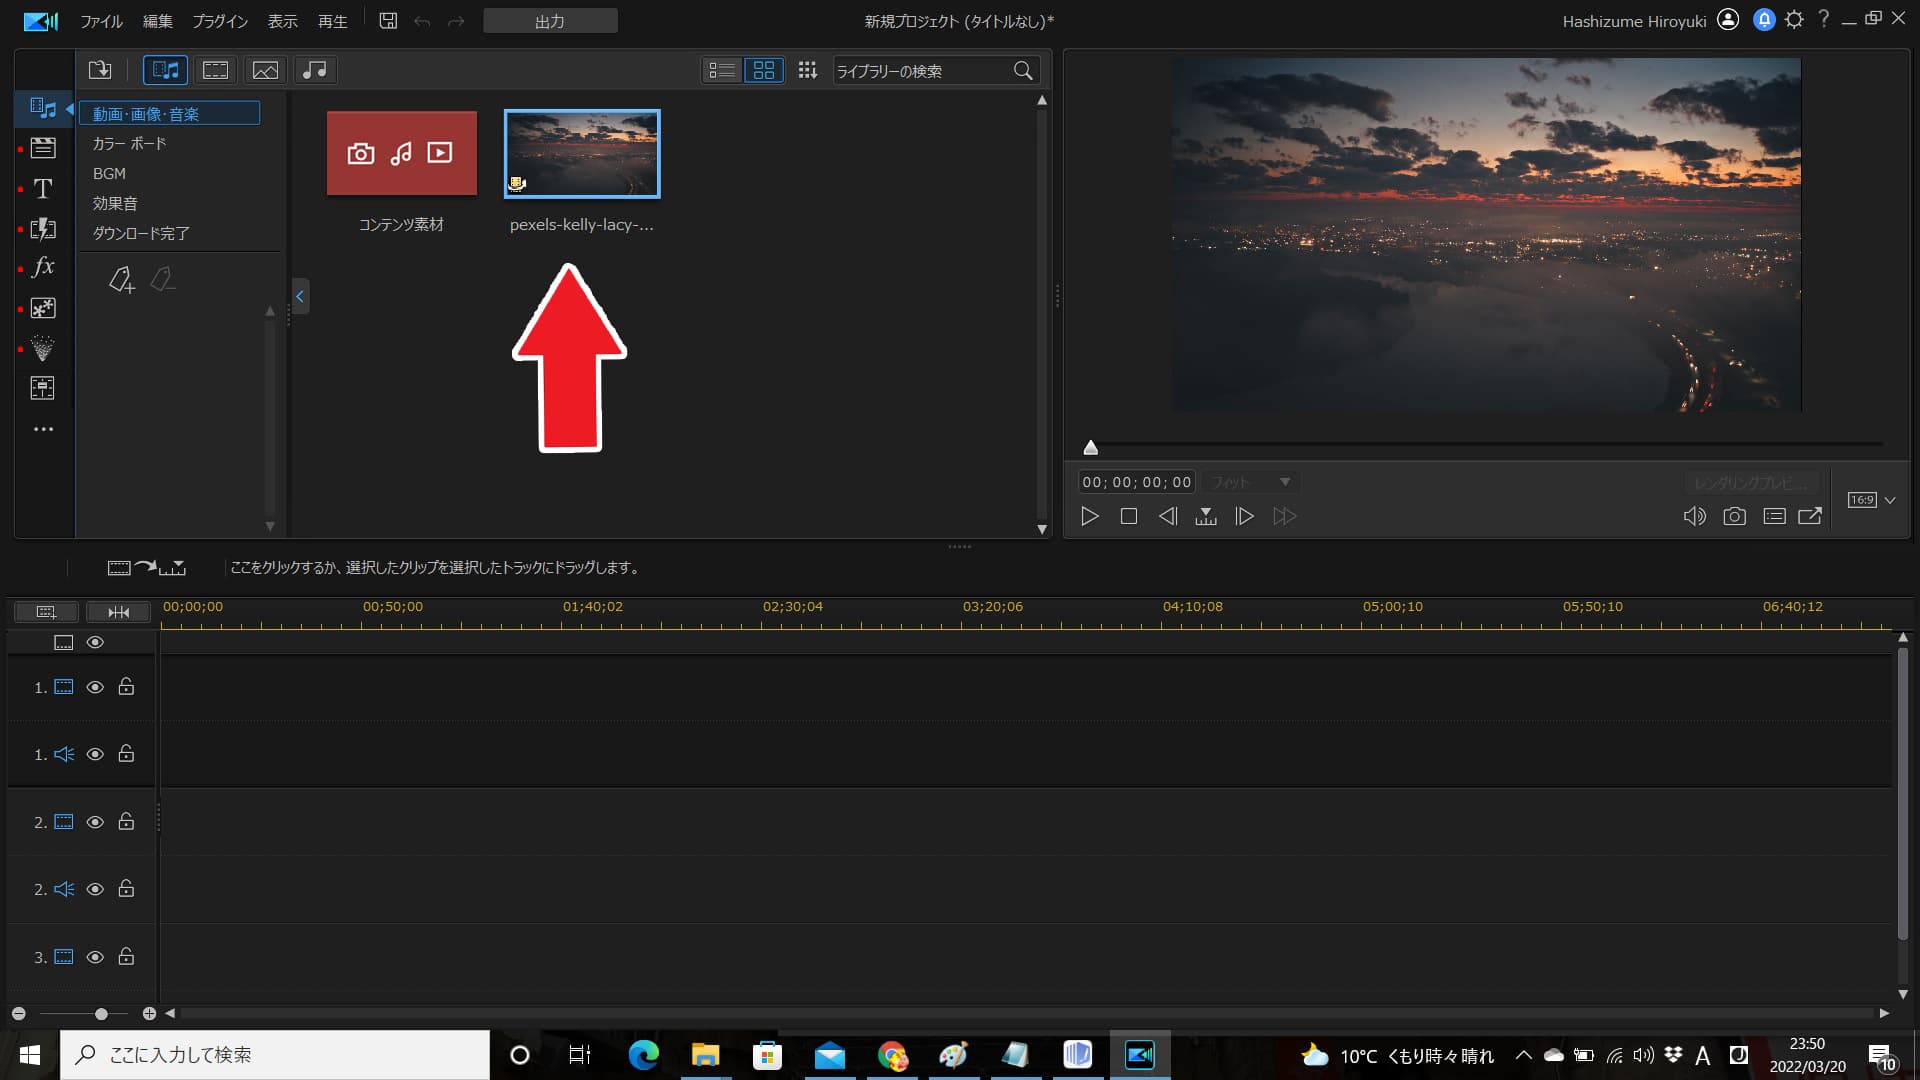Open preferences gear icon in title bar
This screenshot has height=1080, width=1920.
(1794, 20)
